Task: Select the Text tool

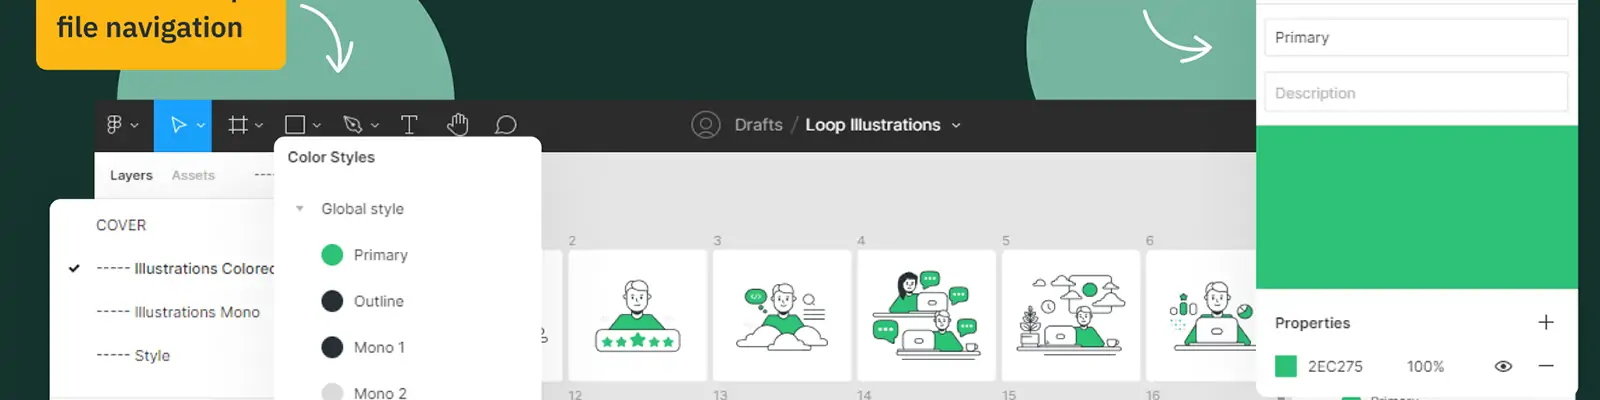Action: (409, 125)
